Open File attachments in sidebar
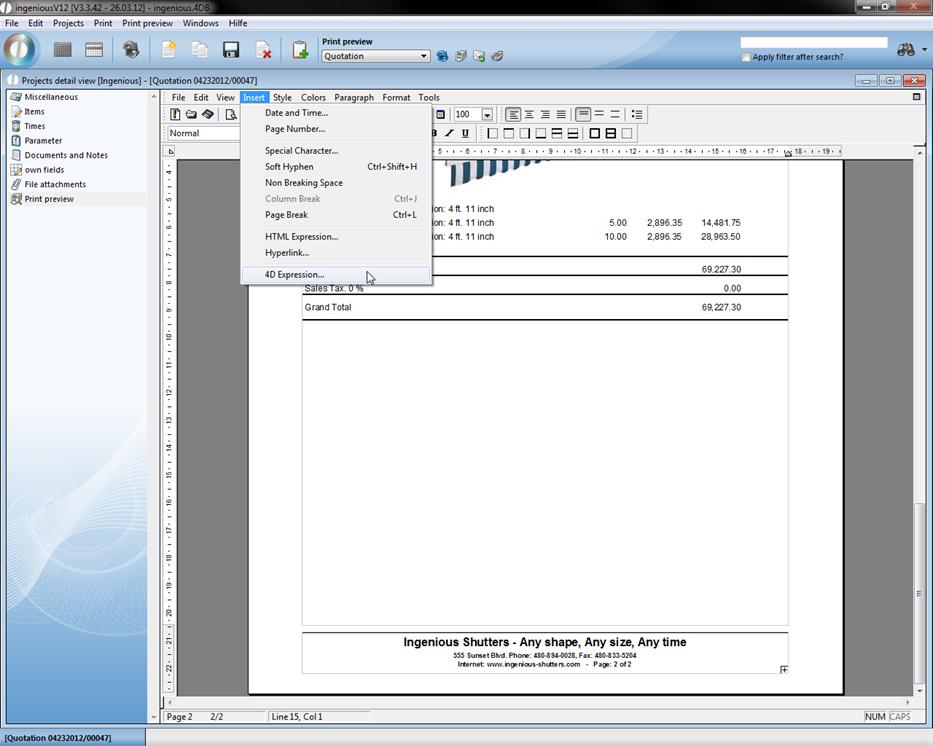933x746 pixels. (x=55, y=184)
